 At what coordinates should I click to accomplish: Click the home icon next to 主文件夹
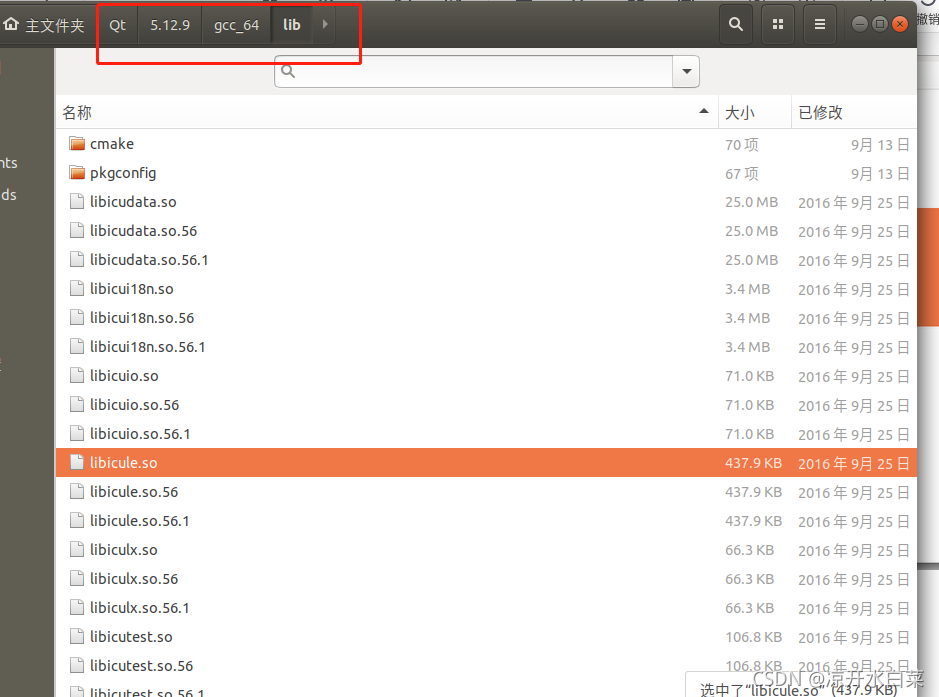tap(12, 23)
